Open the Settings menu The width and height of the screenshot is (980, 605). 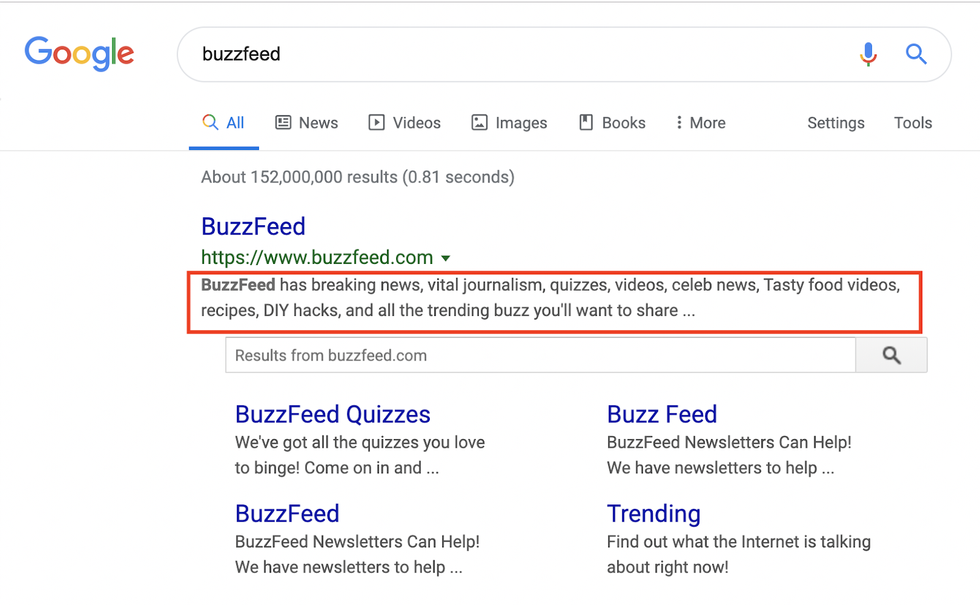[x=835, y=123]
